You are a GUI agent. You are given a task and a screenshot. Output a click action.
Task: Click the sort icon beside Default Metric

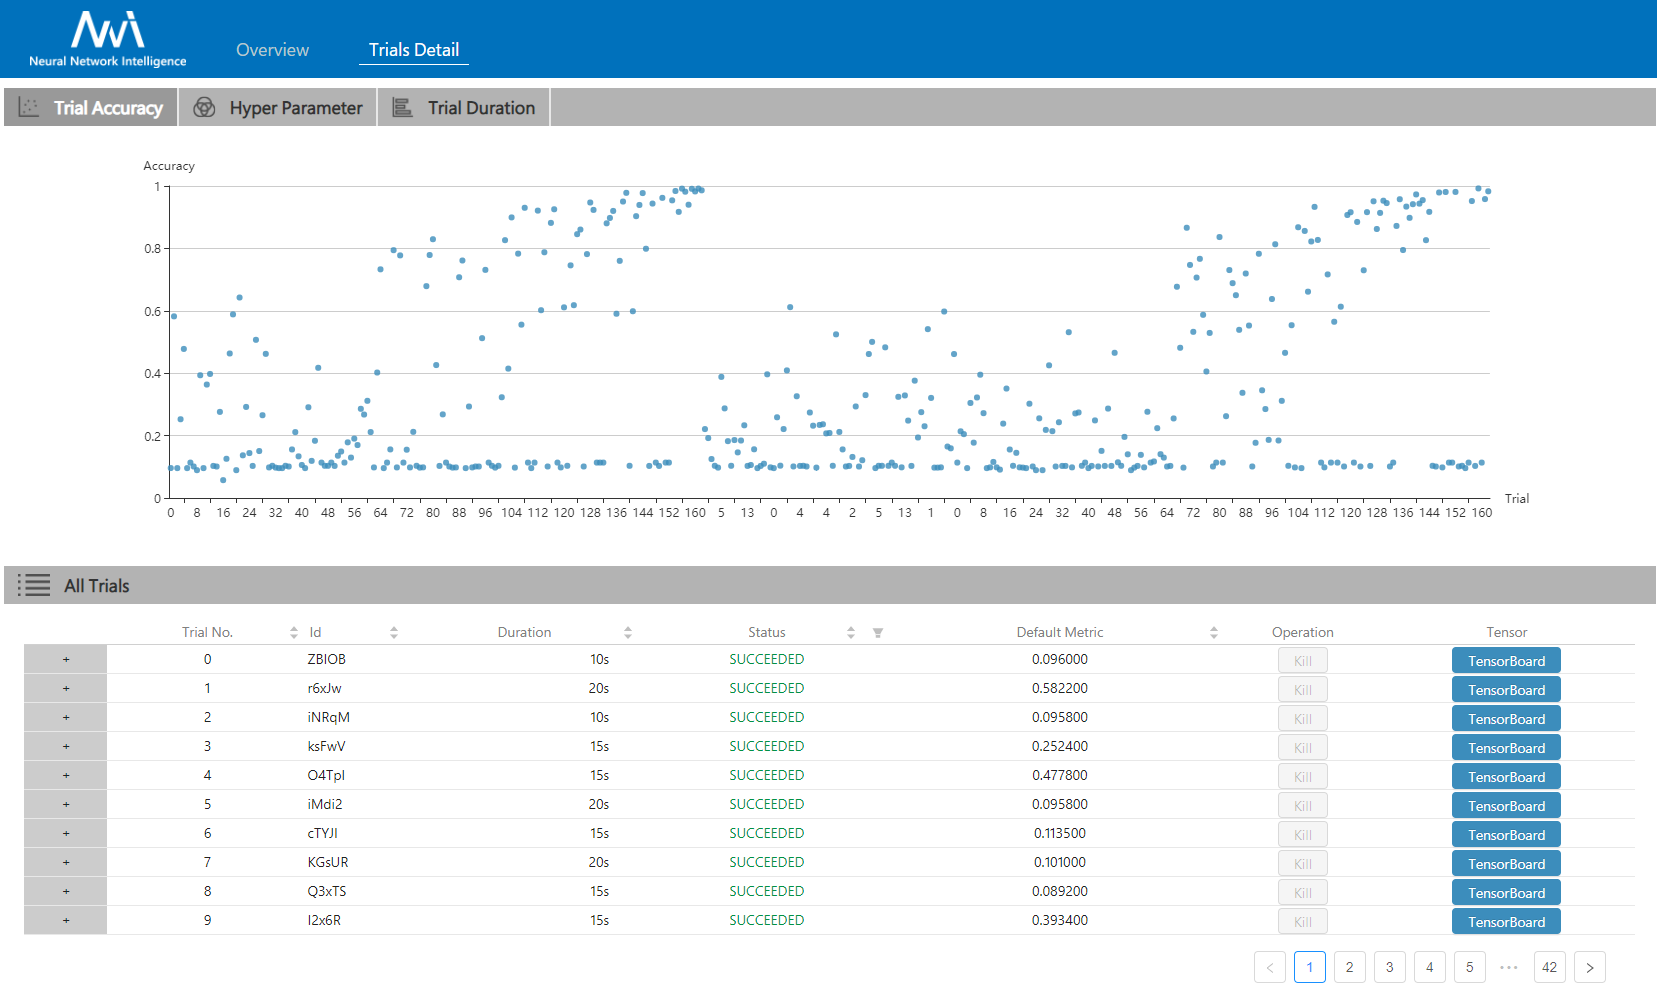(1214, 632)
